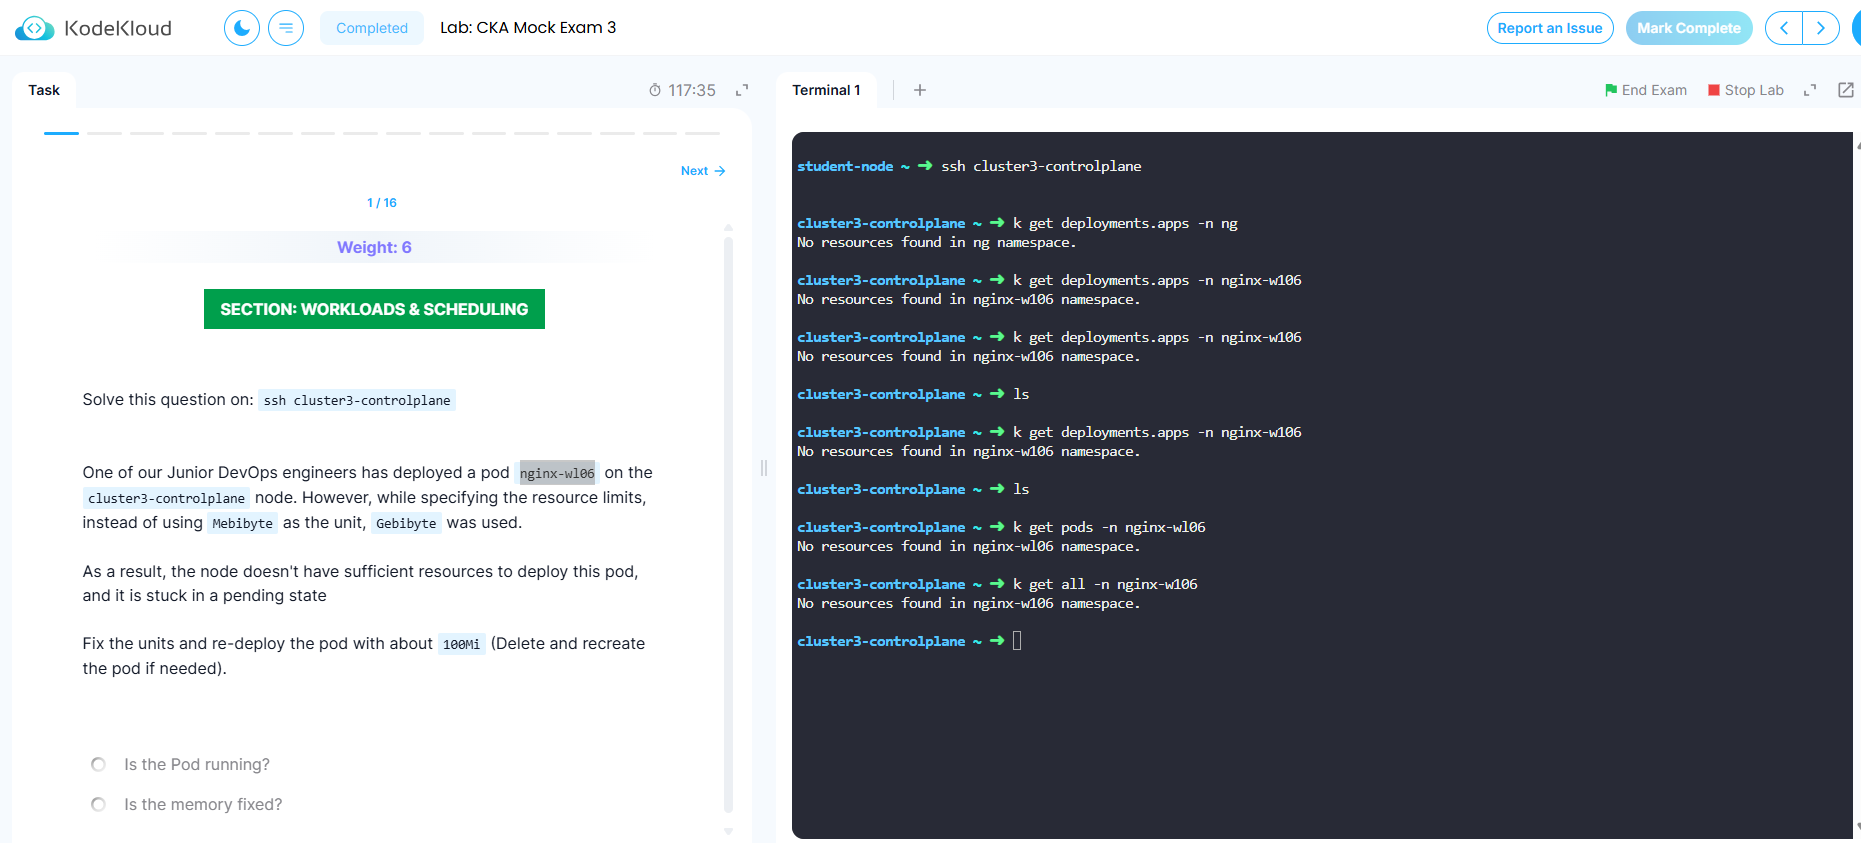Toggle dark mode with the moon icon
The width and height of the screenshot is (1861, 843).
click(242, 28)
